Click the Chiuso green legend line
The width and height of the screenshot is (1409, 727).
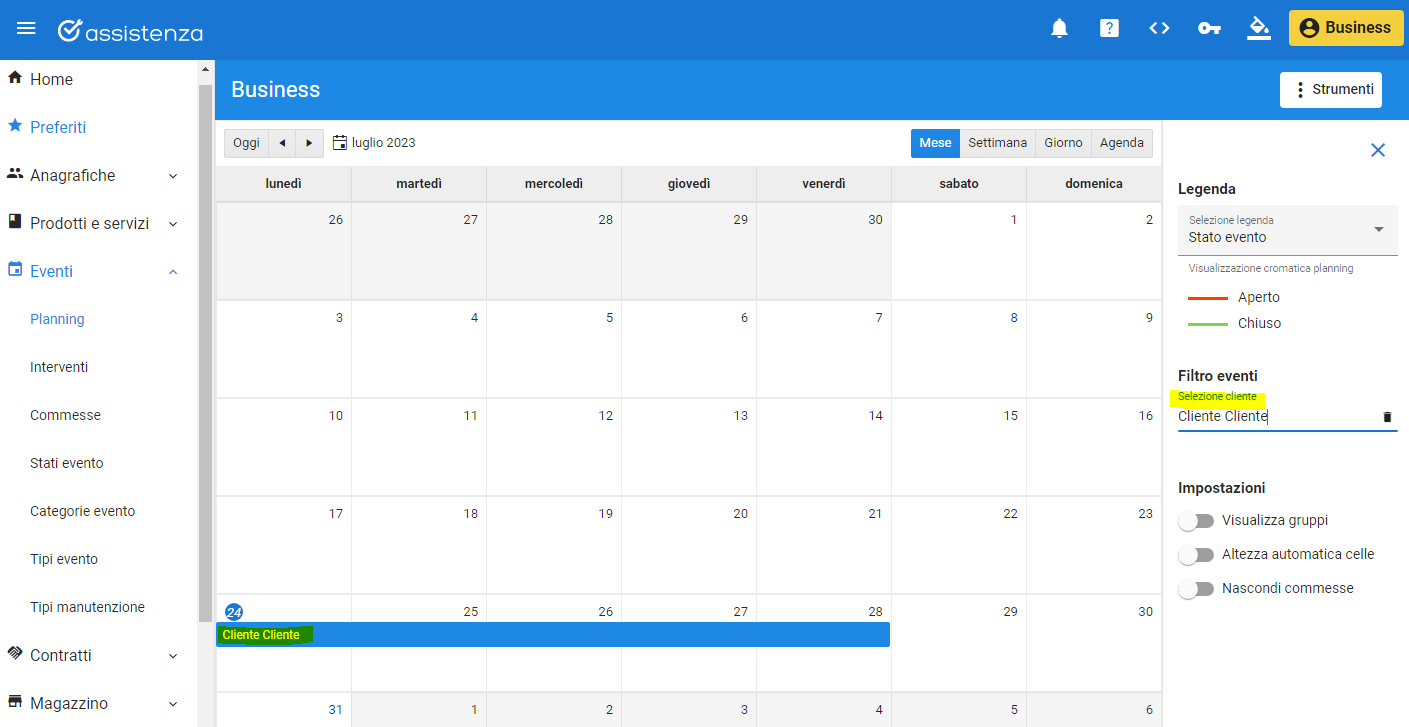(x=1207, y=324)
